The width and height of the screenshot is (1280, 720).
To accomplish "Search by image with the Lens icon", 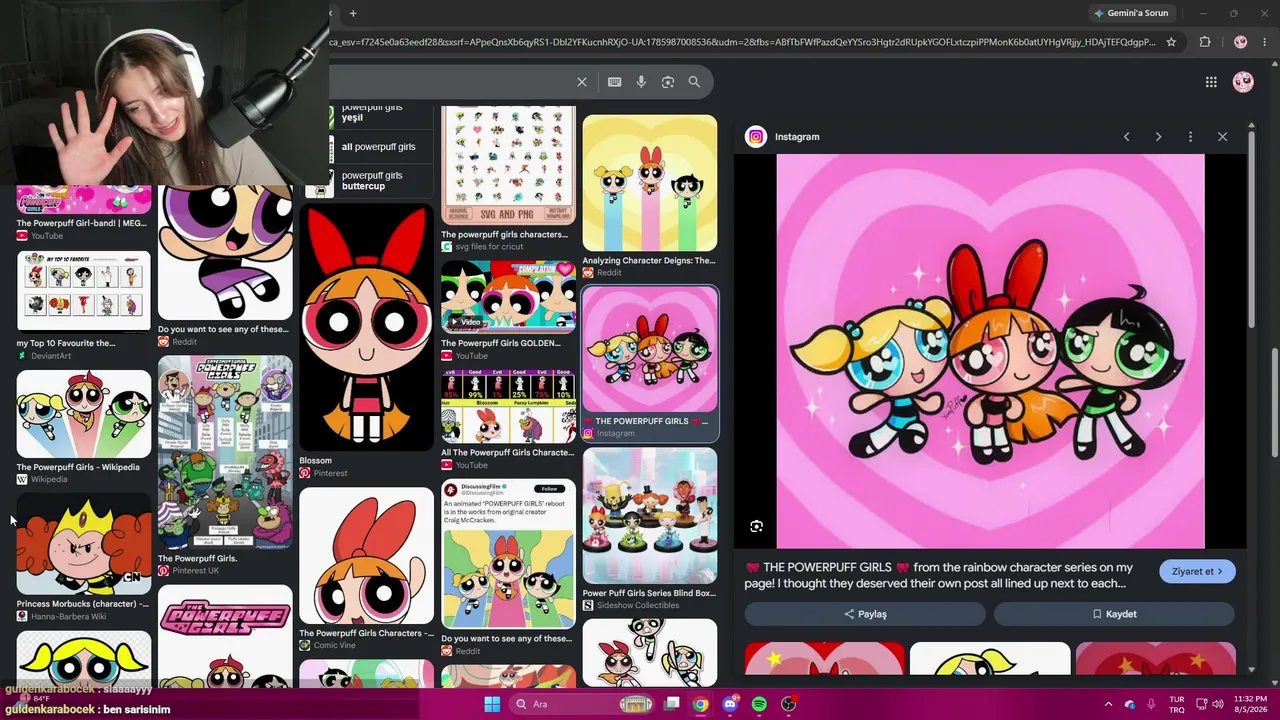I will pos(668,82).
